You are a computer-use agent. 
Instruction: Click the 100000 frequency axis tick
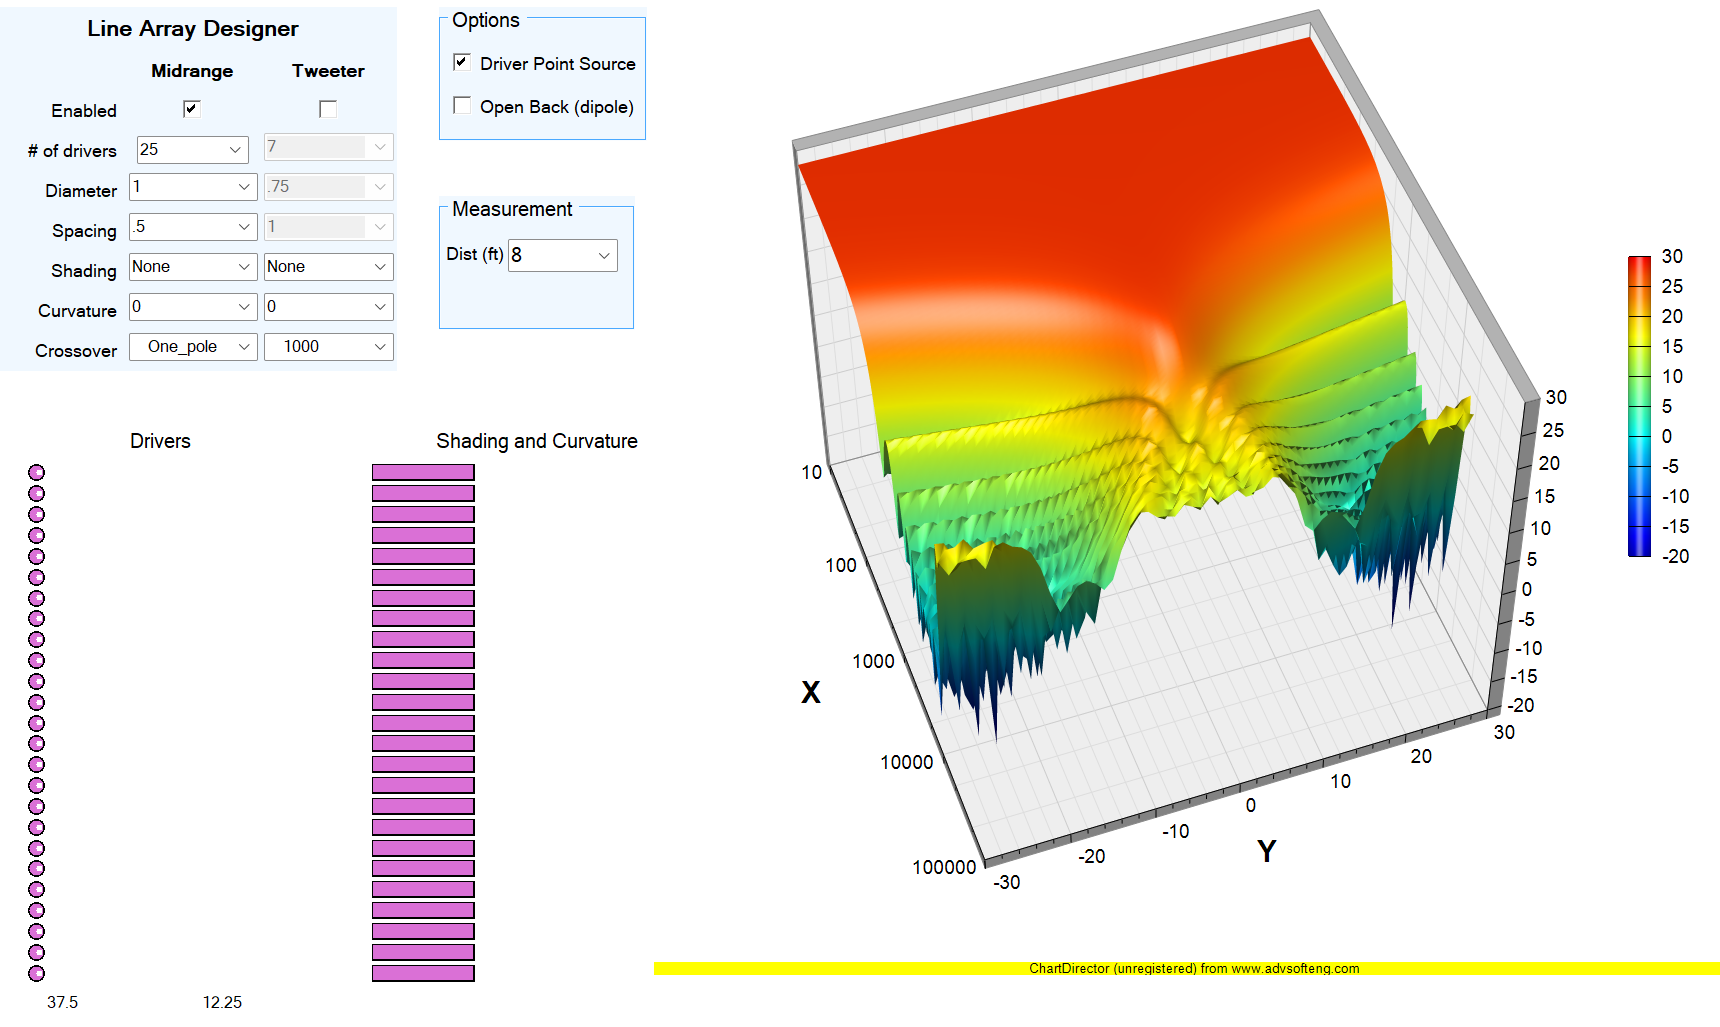pos(944,867)
